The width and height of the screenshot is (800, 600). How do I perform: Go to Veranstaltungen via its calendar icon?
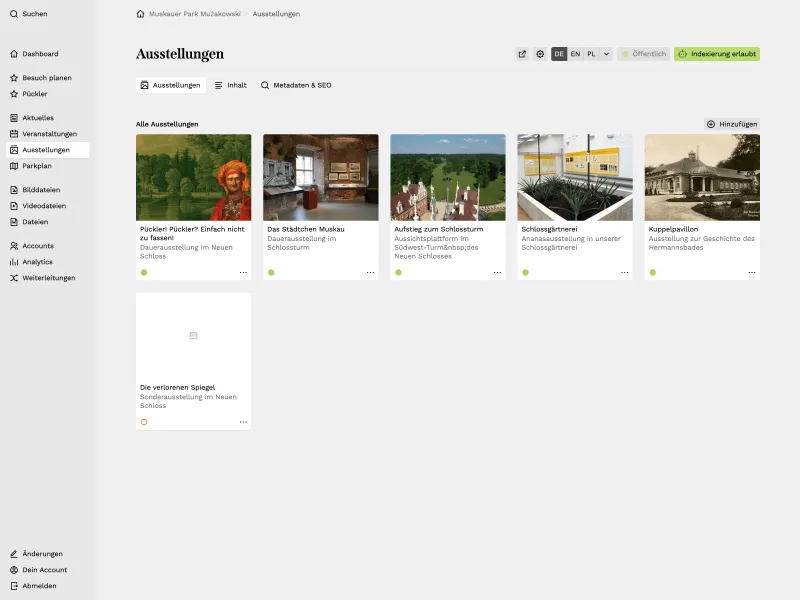pos(15,133)
